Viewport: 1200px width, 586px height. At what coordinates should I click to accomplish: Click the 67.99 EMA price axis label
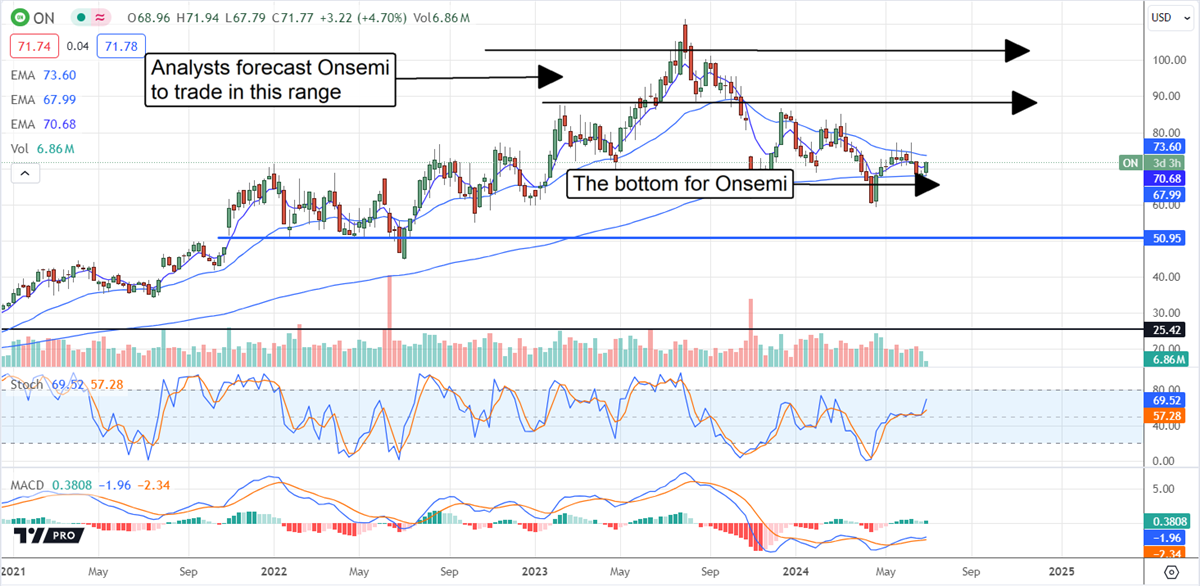[x=1166, y=194]
